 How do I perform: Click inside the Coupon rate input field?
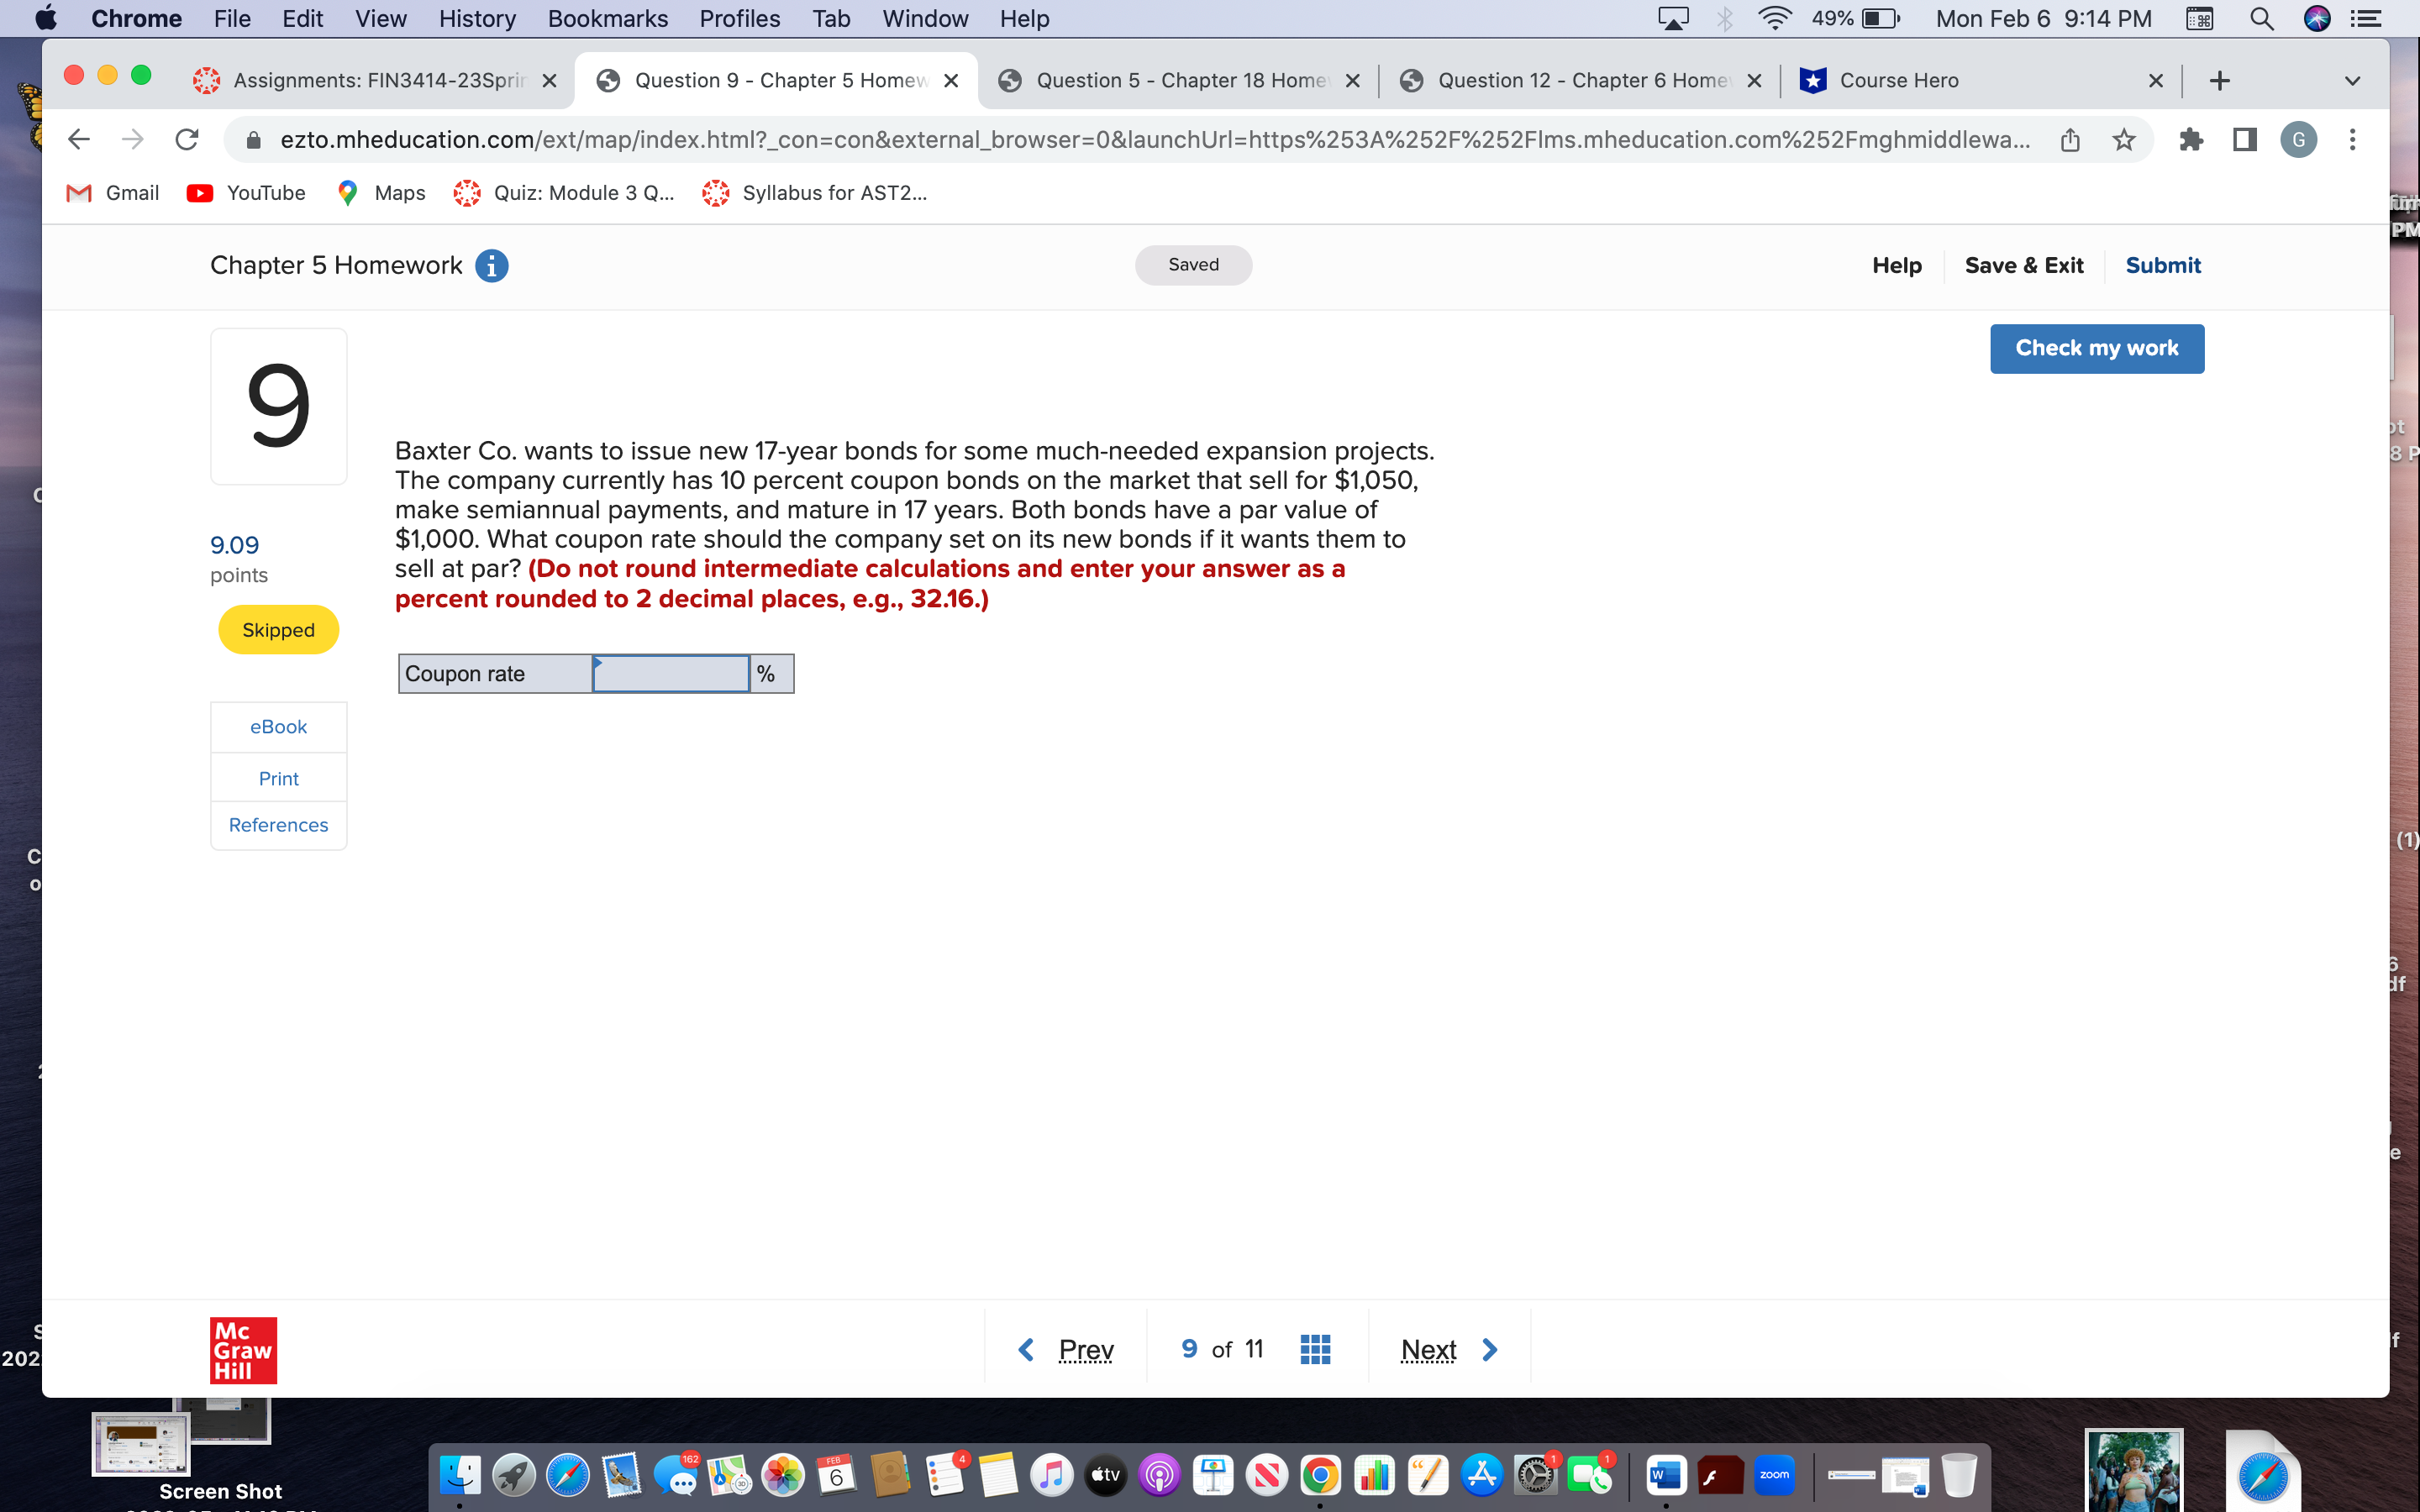click(668, 673)
